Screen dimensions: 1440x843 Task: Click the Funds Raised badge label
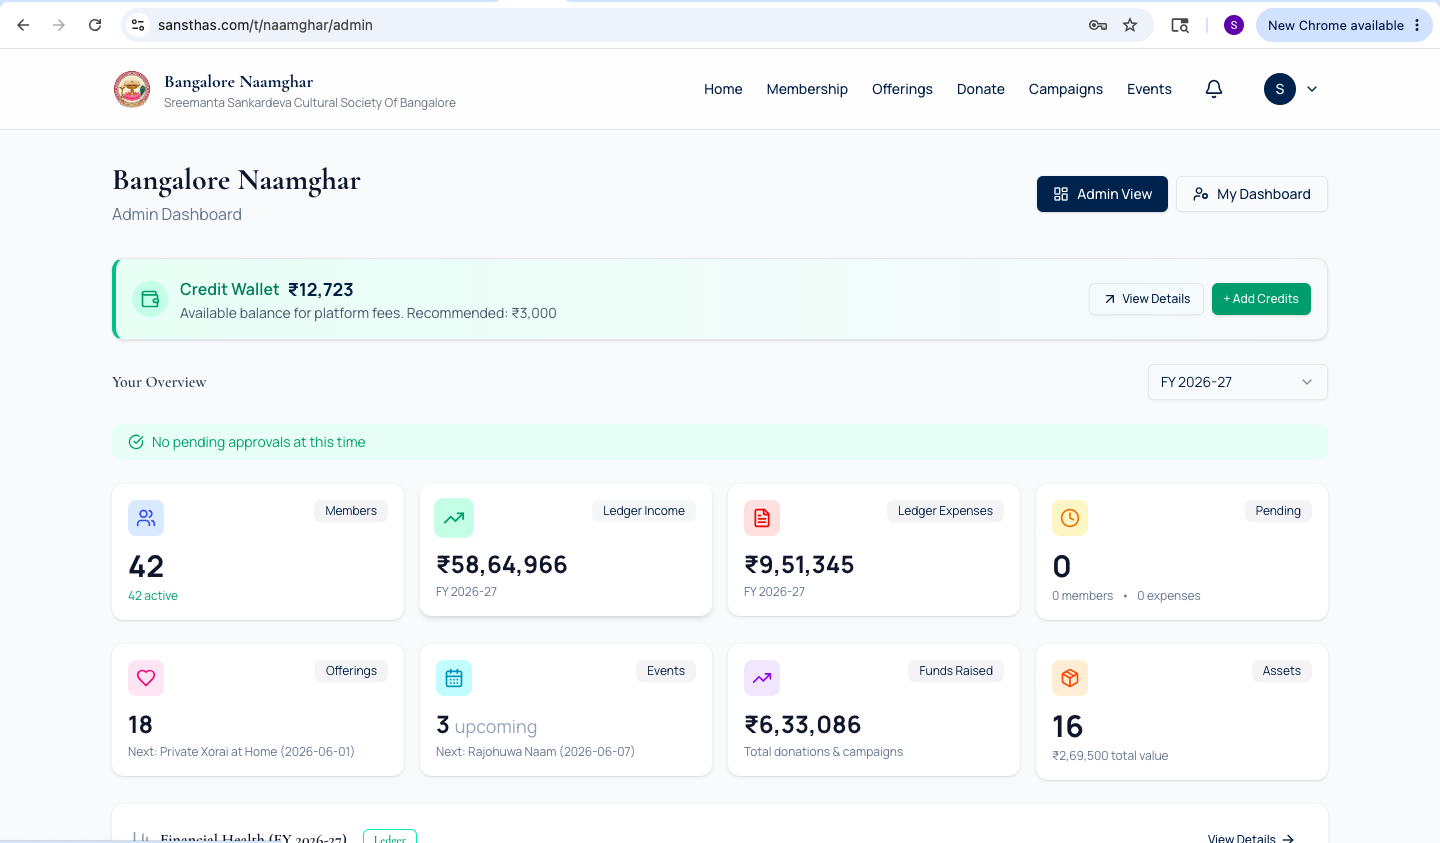pos(956,671)
